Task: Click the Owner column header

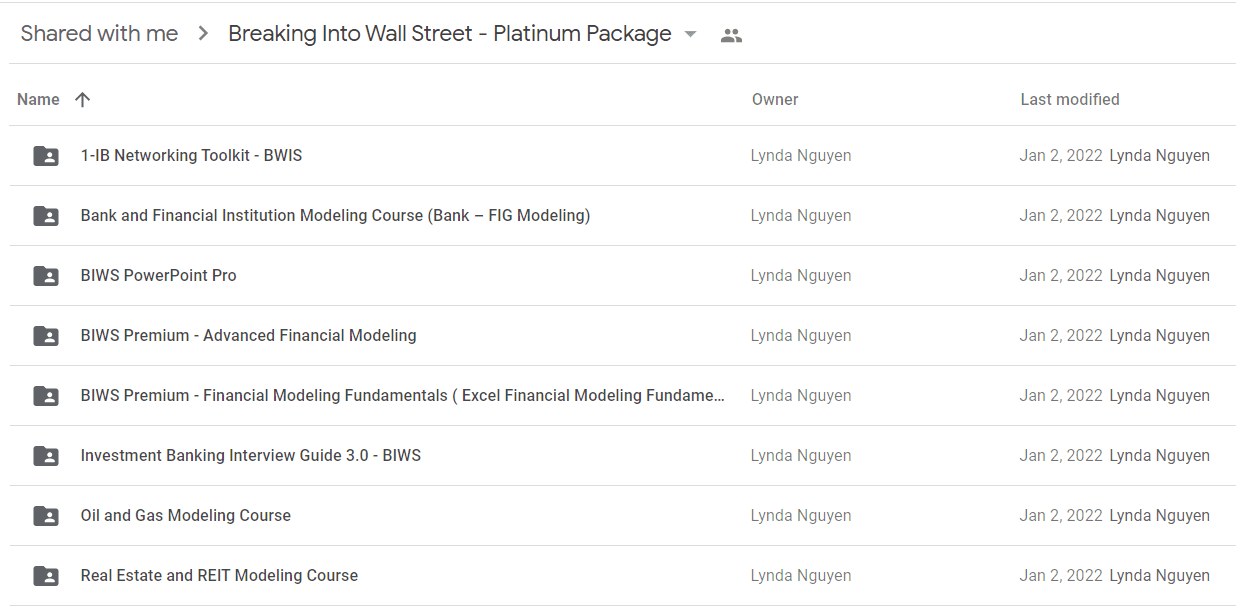Action: pyautogui.click(x=775, y=99)
